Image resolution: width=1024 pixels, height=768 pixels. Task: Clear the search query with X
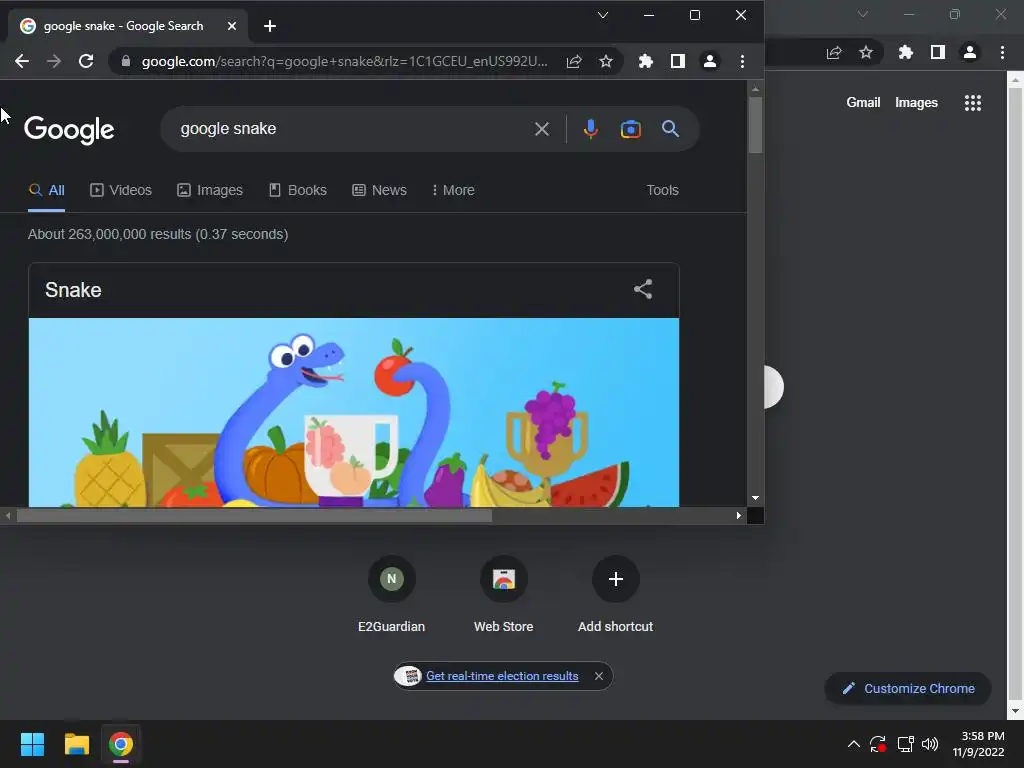point(542,129)
